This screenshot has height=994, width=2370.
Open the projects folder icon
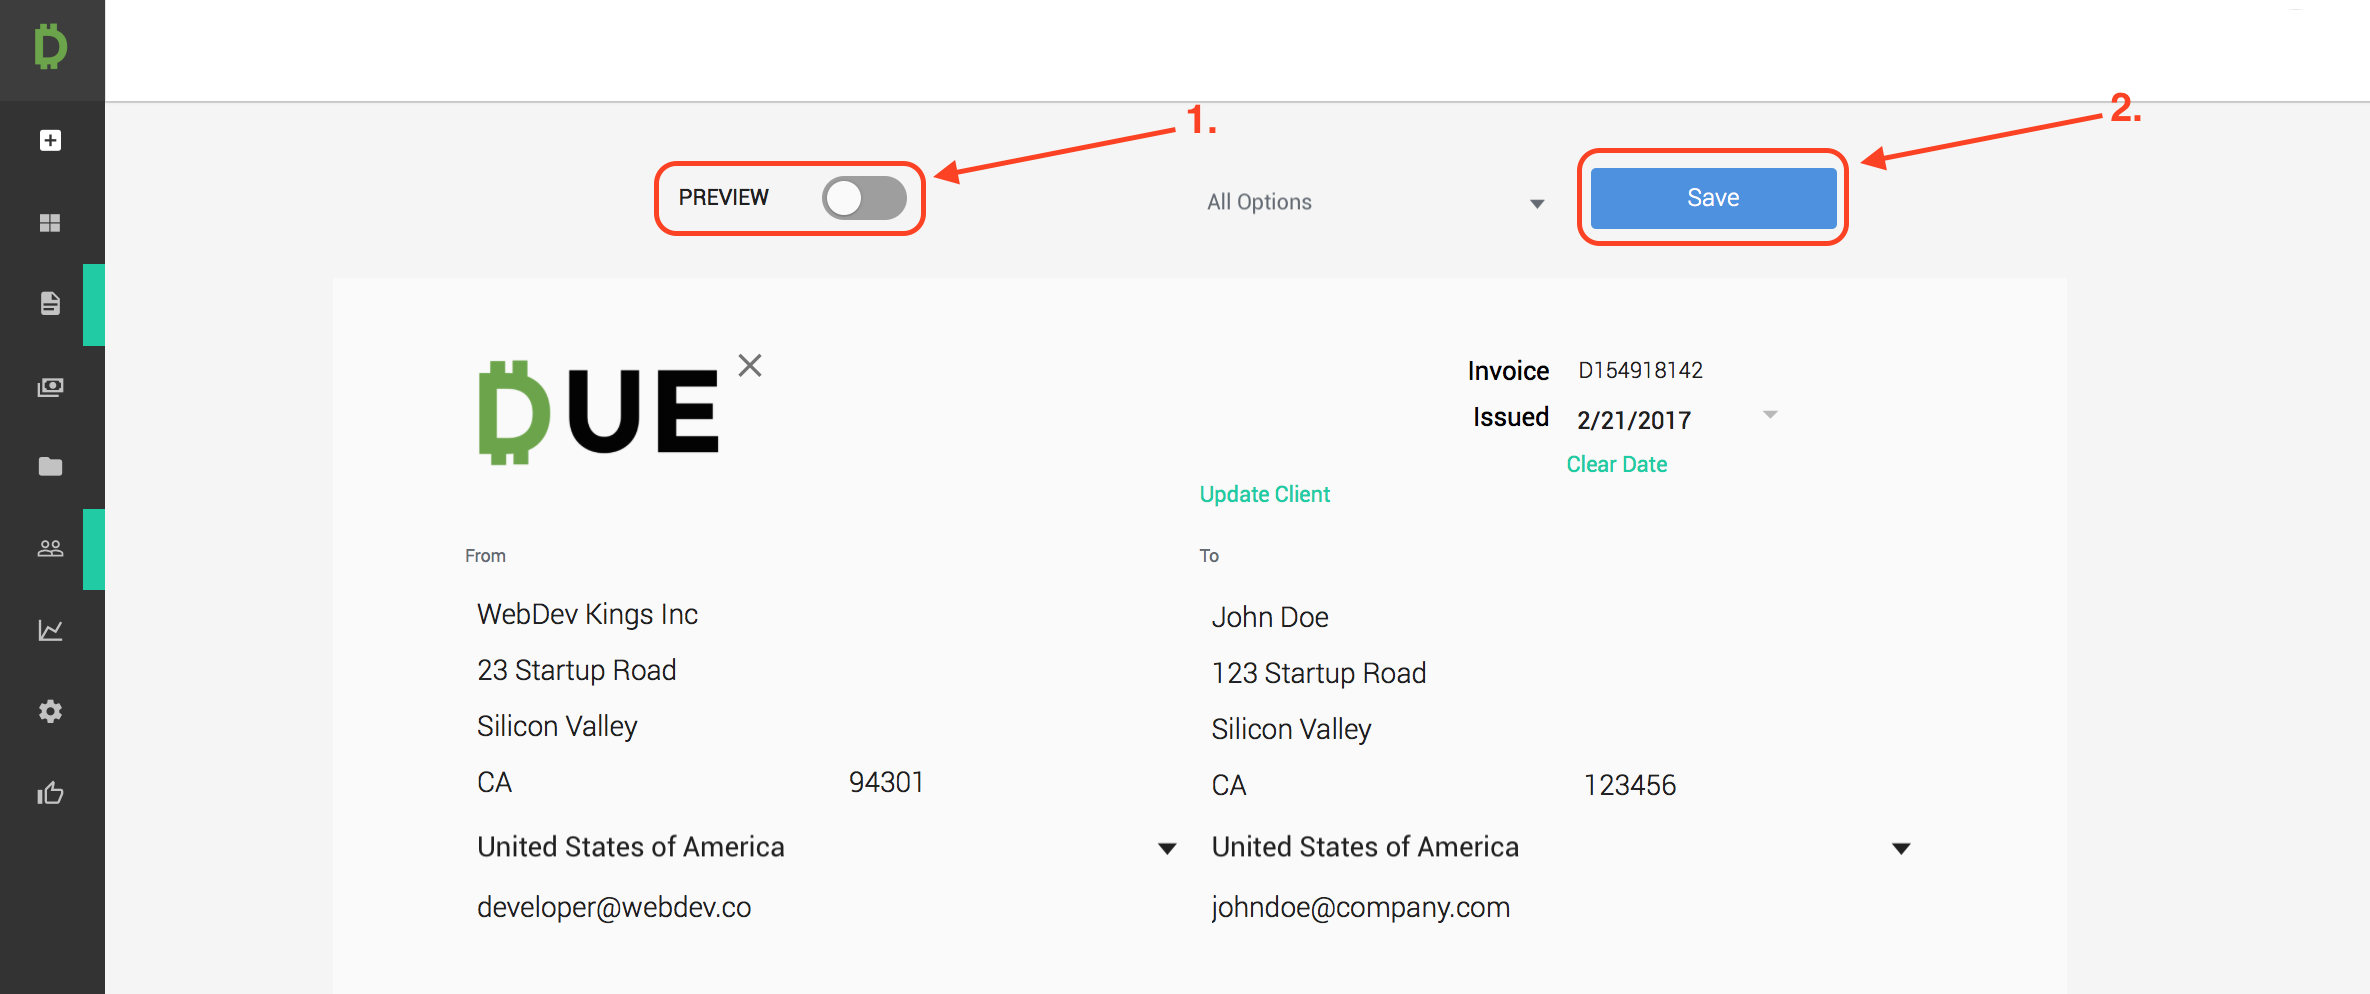pos(50,466)
